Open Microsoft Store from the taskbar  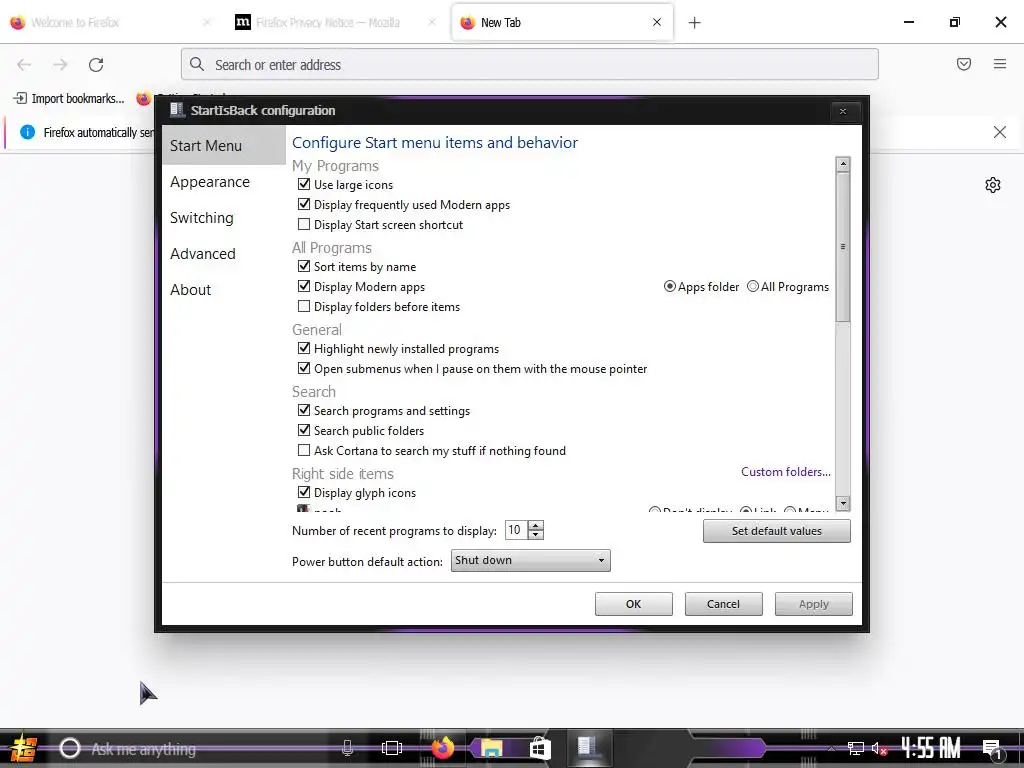pyautogui.click(x=540, y=748)
